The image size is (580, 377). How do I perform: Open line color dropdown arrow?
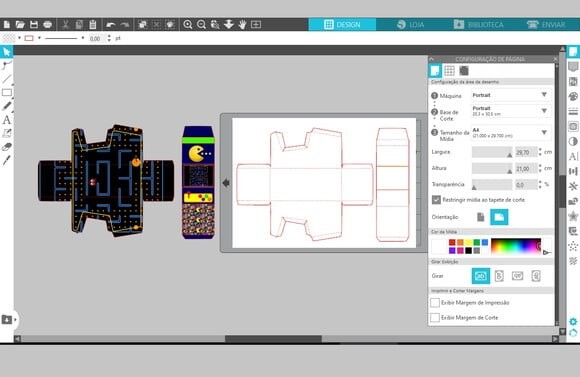point(39,38)
